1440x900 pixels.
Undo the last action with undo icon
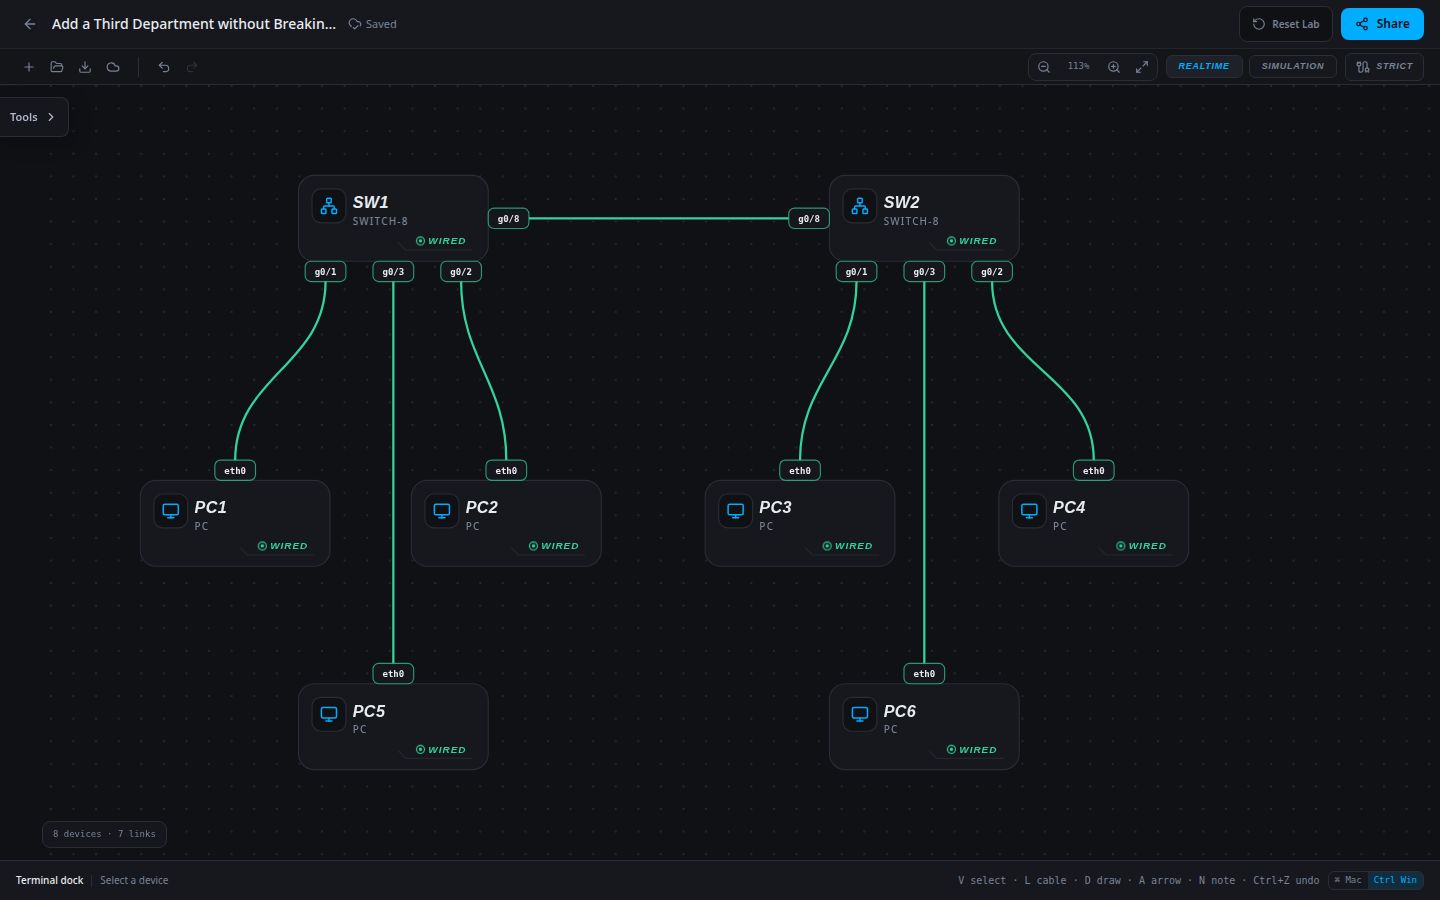164,67
